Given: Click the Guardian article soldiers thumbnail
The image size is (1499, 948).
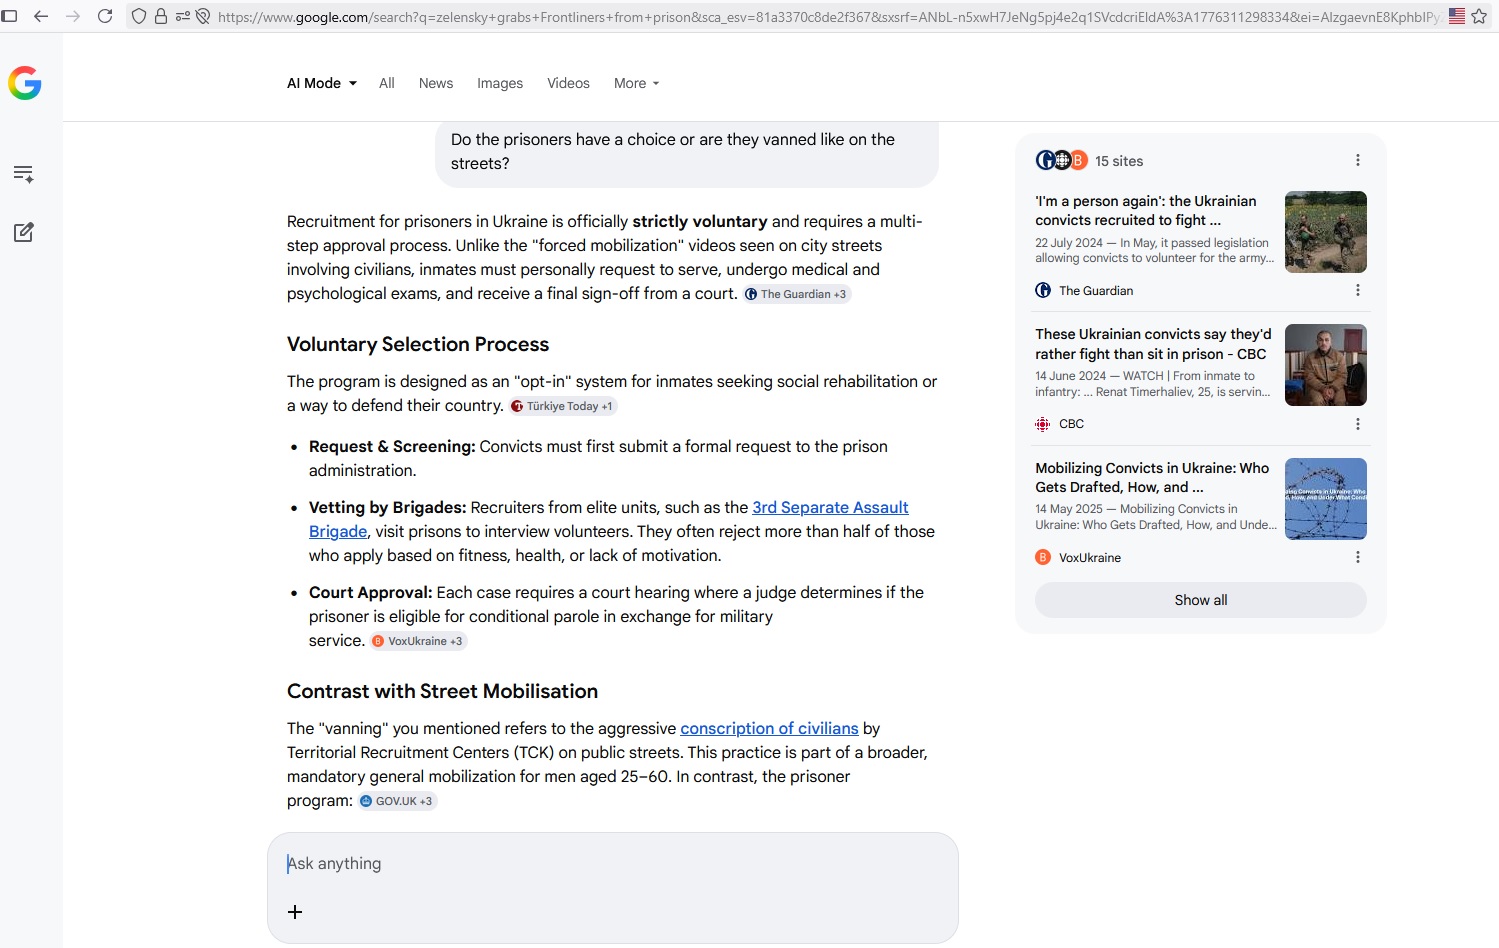Looking at the screenshot, I should pyautogui.click(x=1325, y=232).
